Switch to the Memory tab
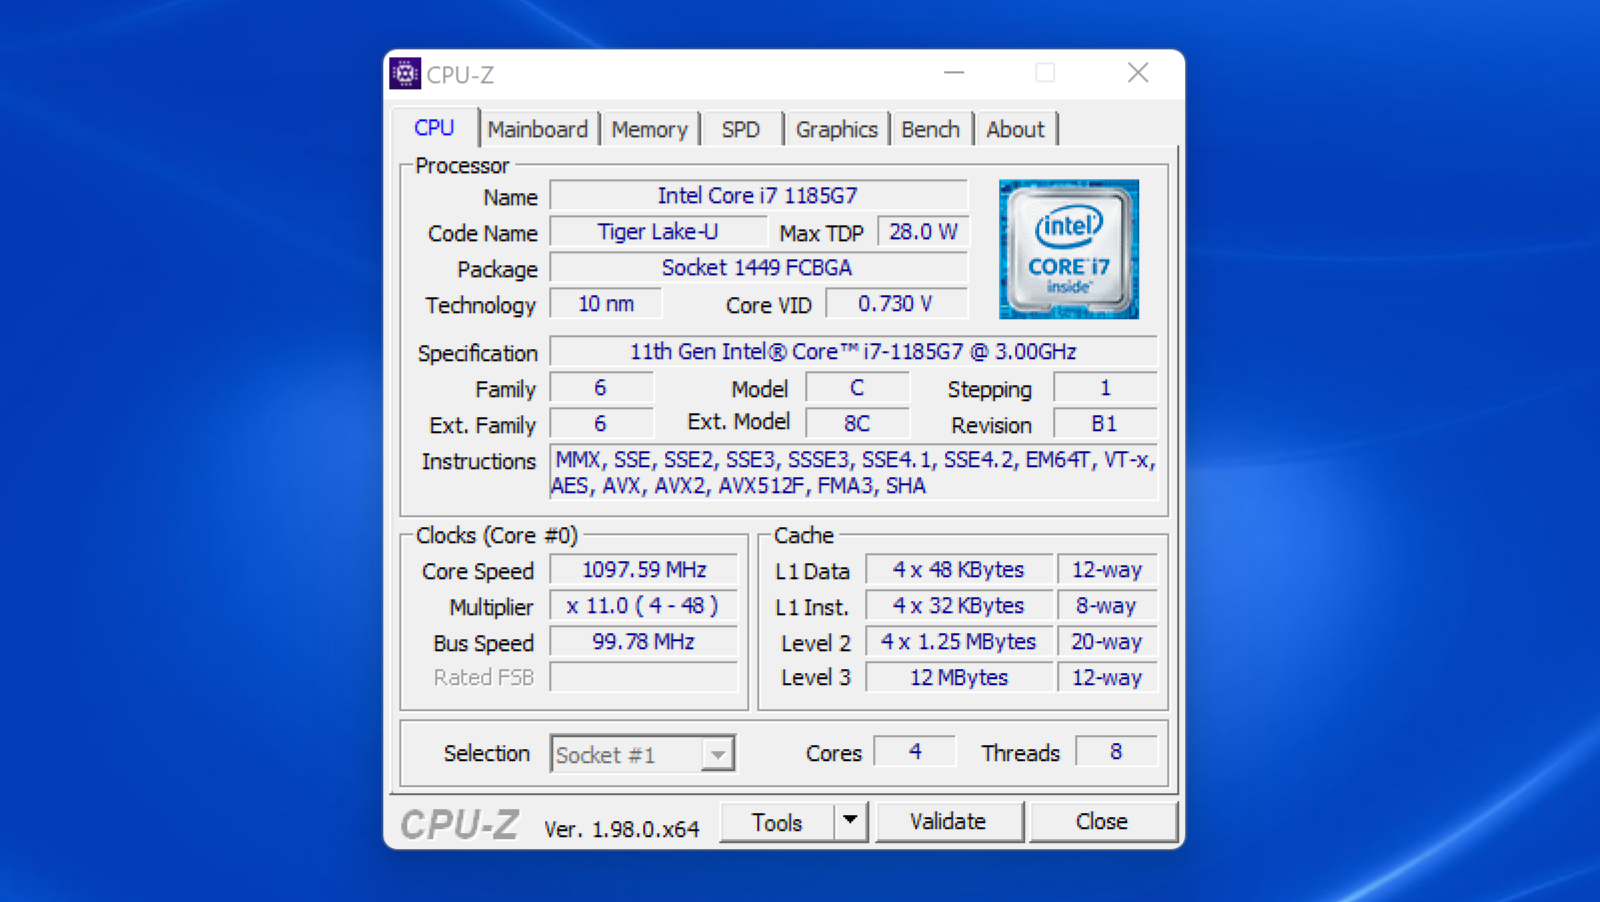 pos(650,129)
